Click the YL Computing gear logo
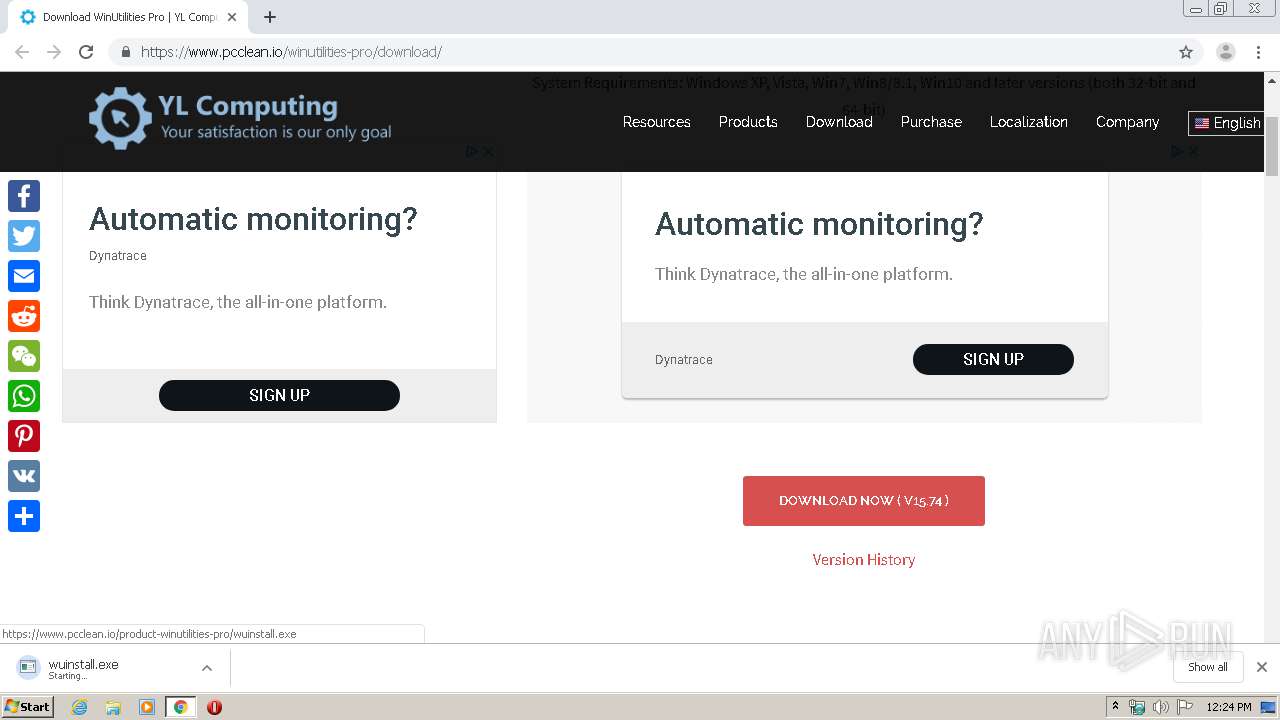Image resolution: width=1280 pixels, height=720 pixels. [120, 118]
